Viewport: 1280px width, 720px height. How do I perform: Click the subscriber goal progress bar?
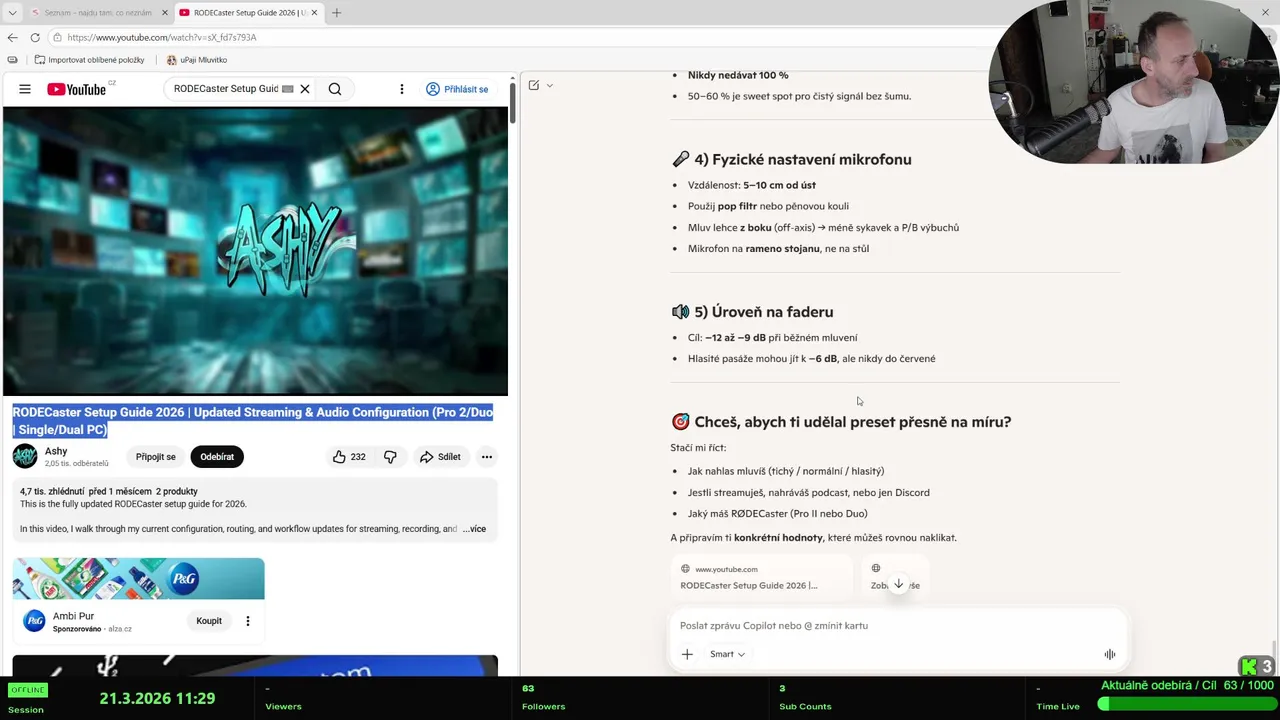click(1185, 704)
